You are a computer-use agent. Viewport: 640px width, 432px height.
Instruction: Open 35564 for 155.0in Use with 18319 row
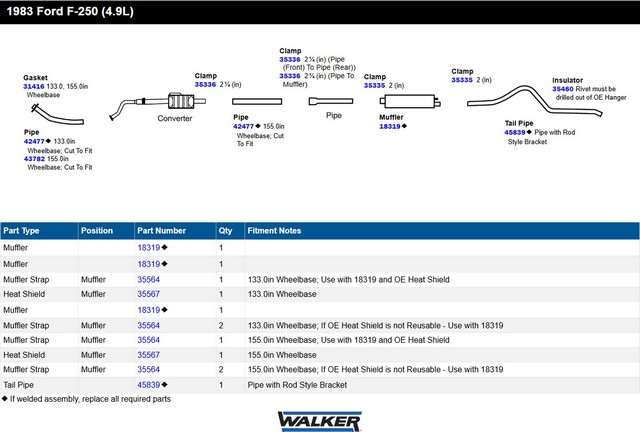pyautogui.click(x=149, y=340)
